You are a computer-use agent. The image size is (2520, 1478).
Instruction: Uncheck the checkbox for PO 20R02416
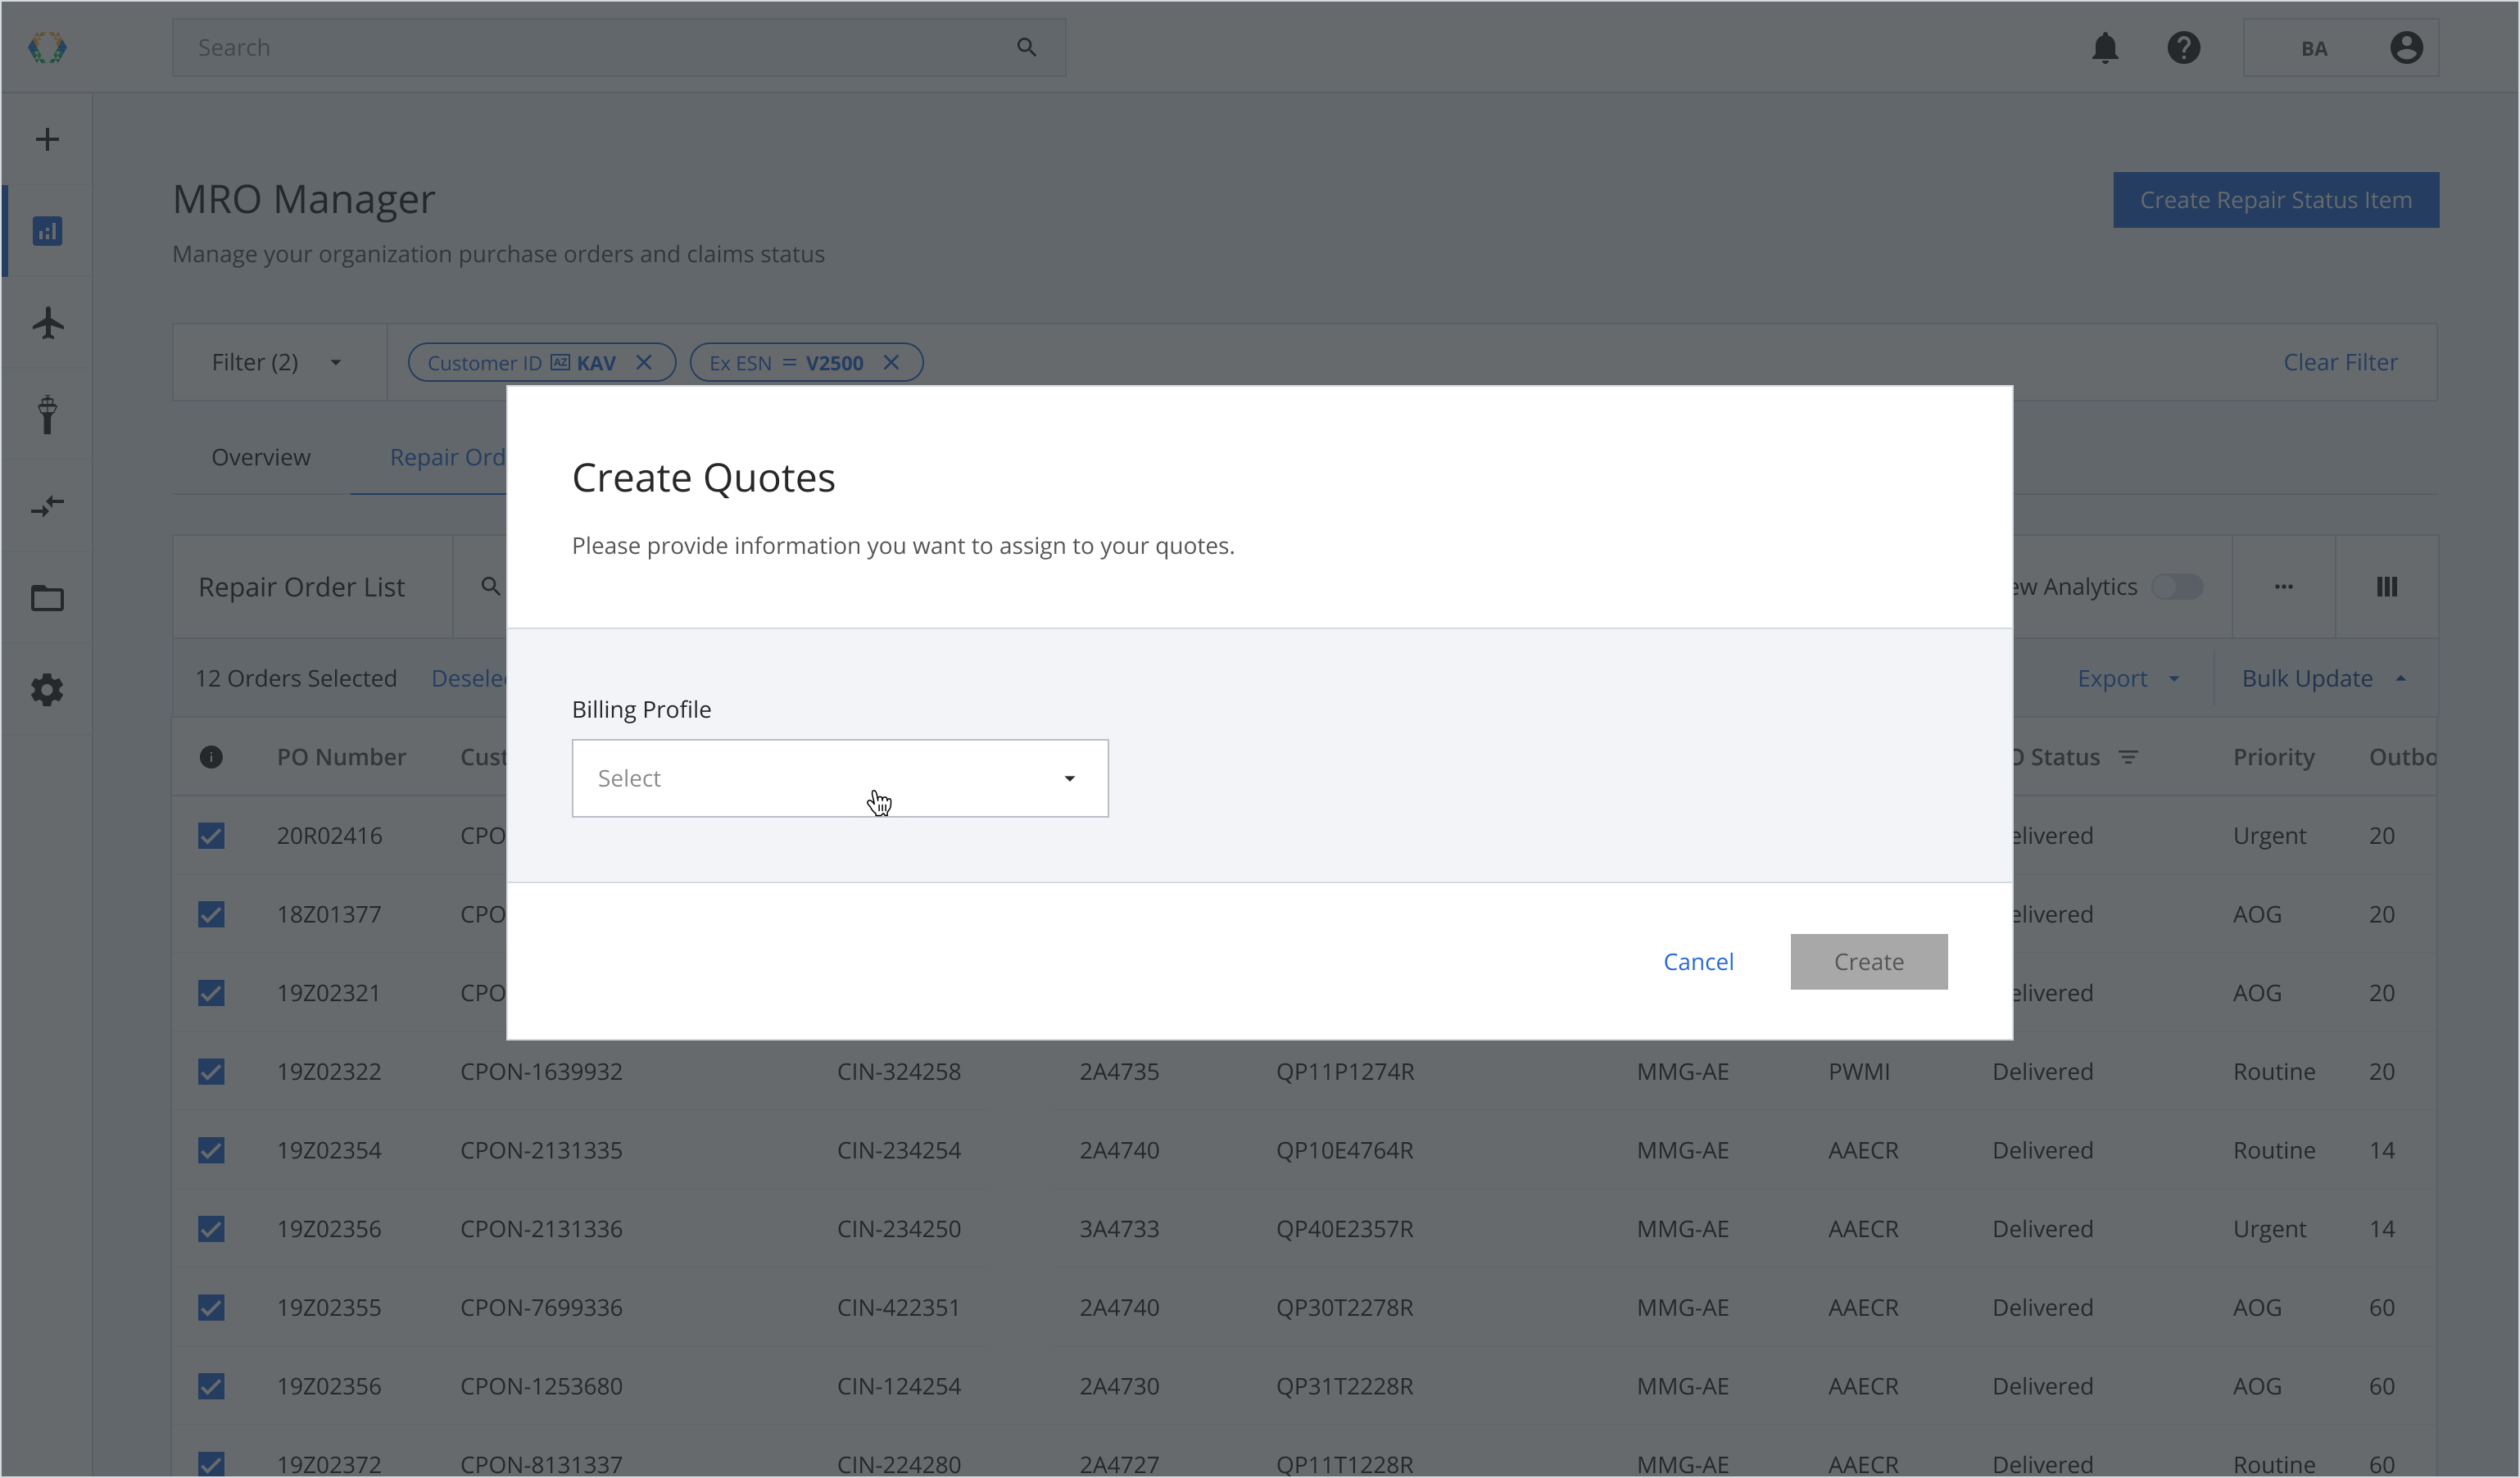(211, 835)
